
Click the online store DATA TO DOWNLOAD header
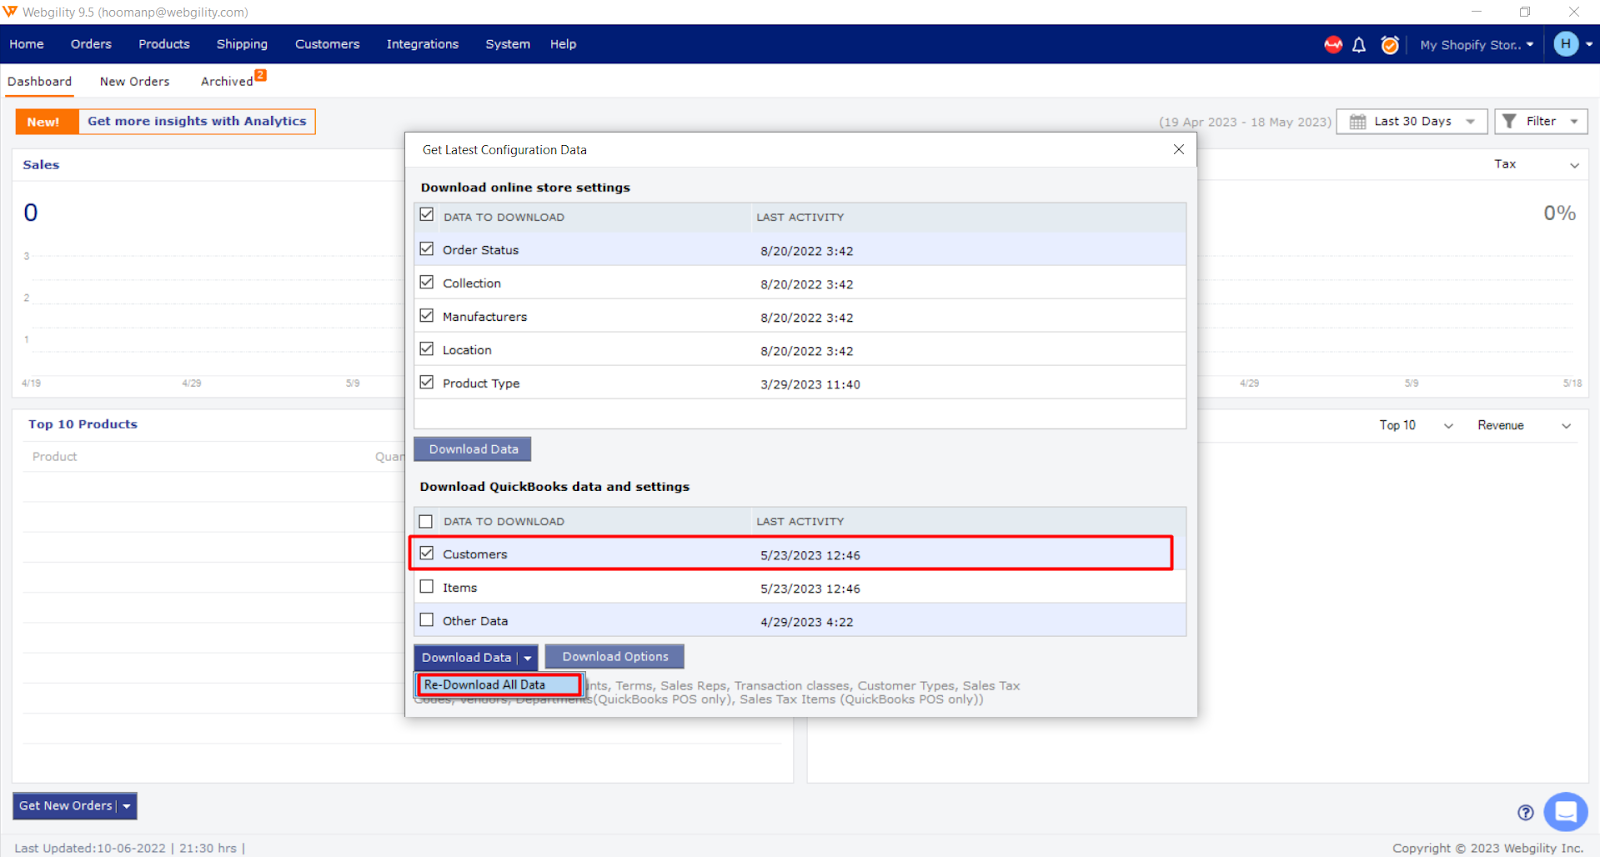(x=504, y=217)
